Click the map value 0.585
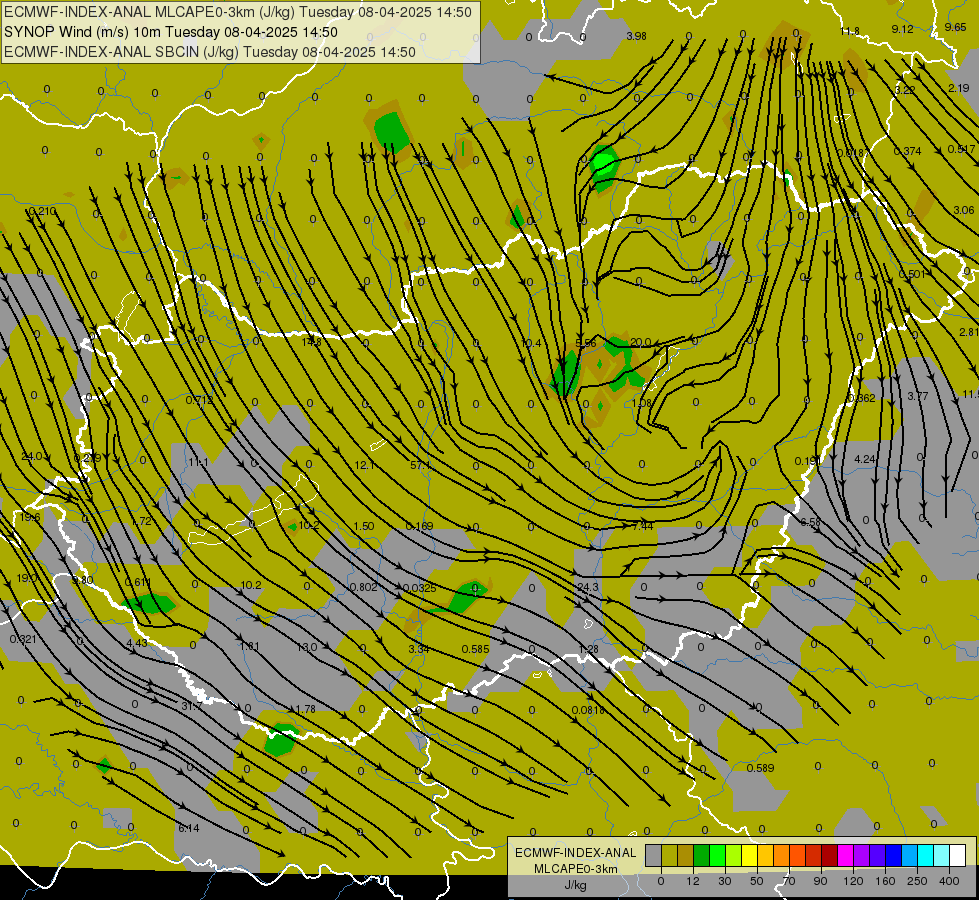Image resolution: width=979 pixels, height=900 pixels. [x=475, y=649]
